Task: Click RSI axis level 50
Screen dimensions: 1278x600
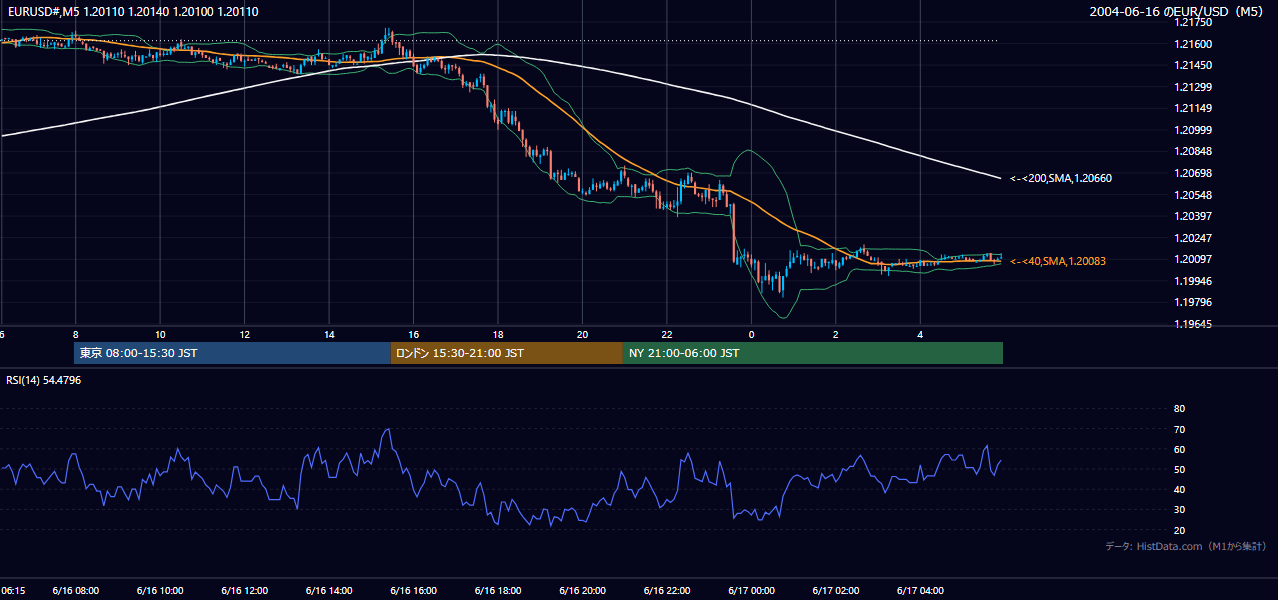Action: coord(1179,469)
